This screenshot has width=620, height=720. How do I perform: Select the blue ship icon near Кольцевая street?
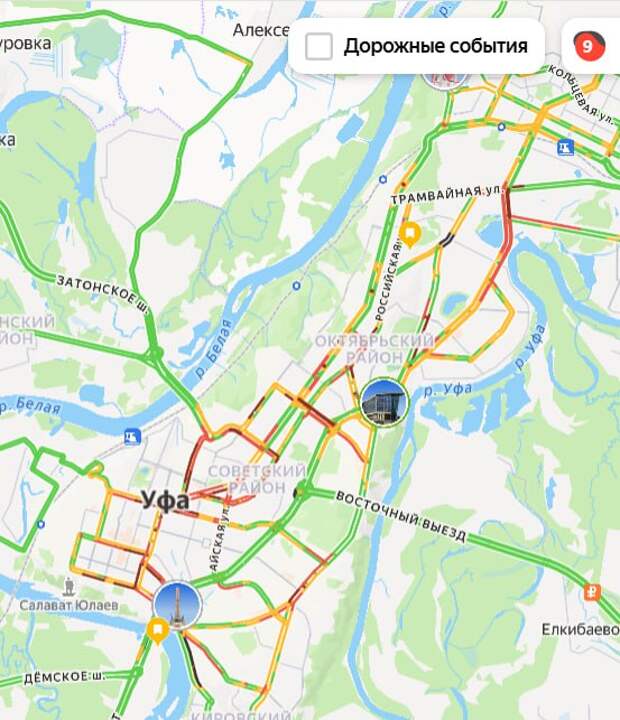565,147
